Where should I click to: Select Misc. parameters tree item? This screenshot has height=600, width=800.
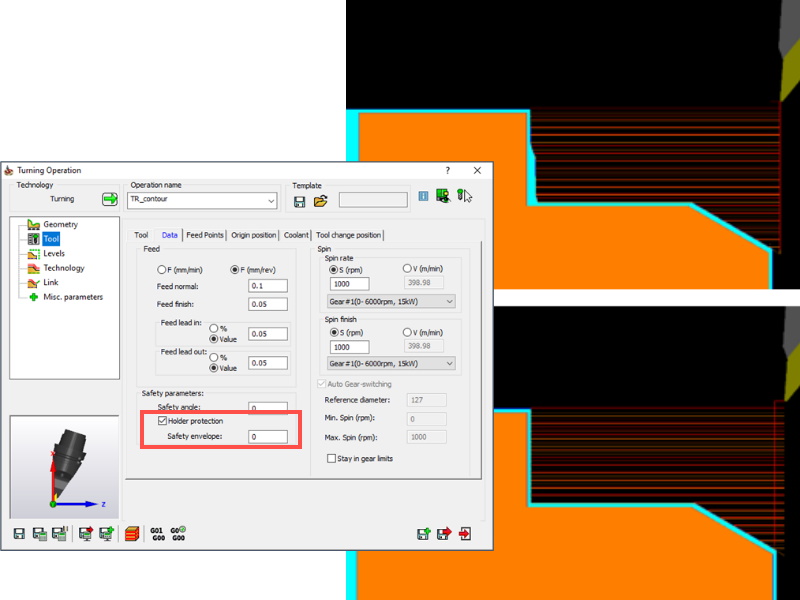pos(72,297)
